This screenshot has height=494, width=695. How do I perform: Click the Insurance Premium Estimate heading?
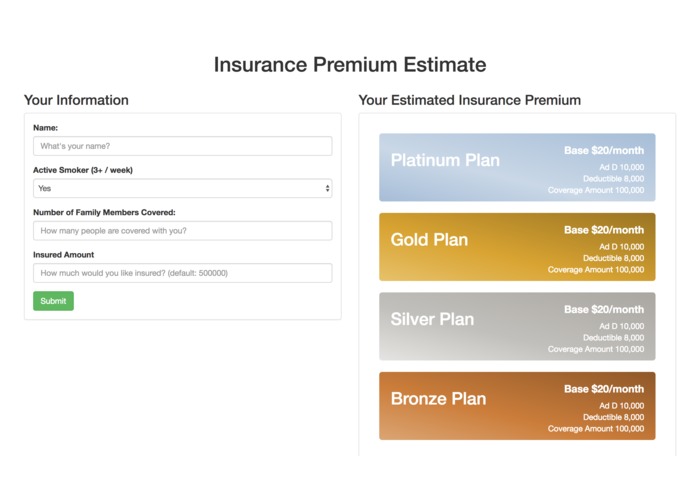(x=350, y=65)
